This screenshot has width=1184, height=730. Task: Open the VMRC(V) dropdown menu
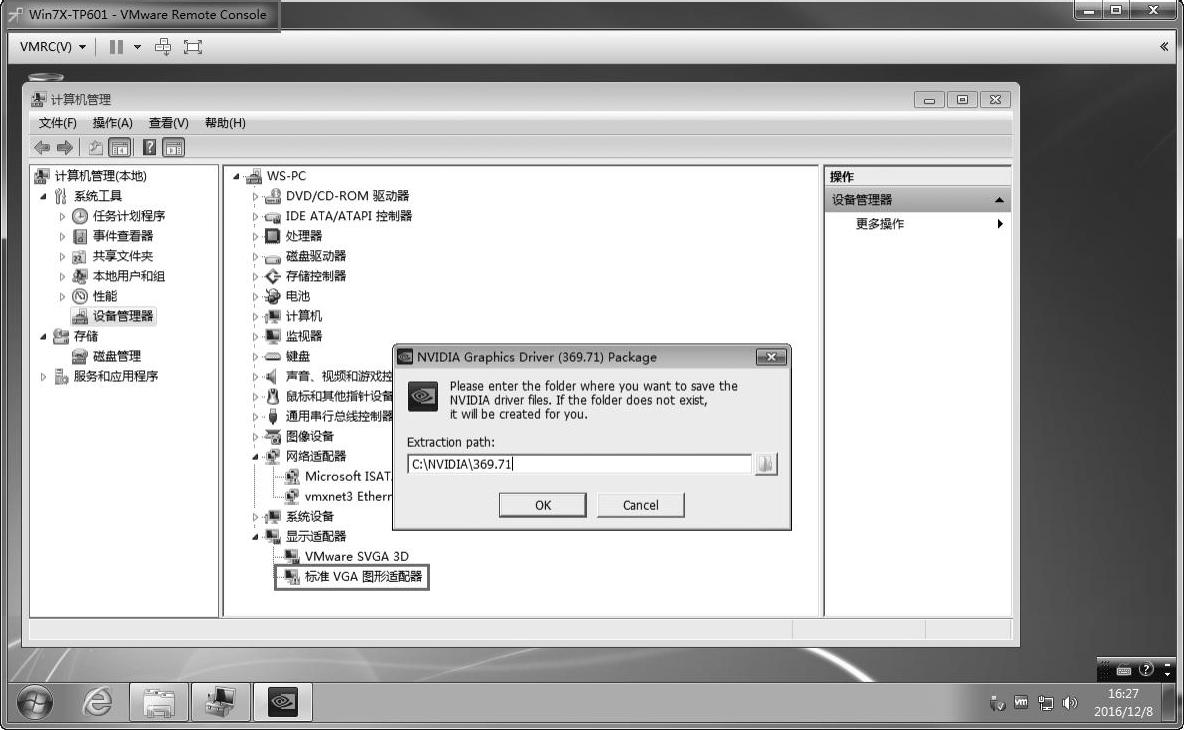click(x=53, y=47)
